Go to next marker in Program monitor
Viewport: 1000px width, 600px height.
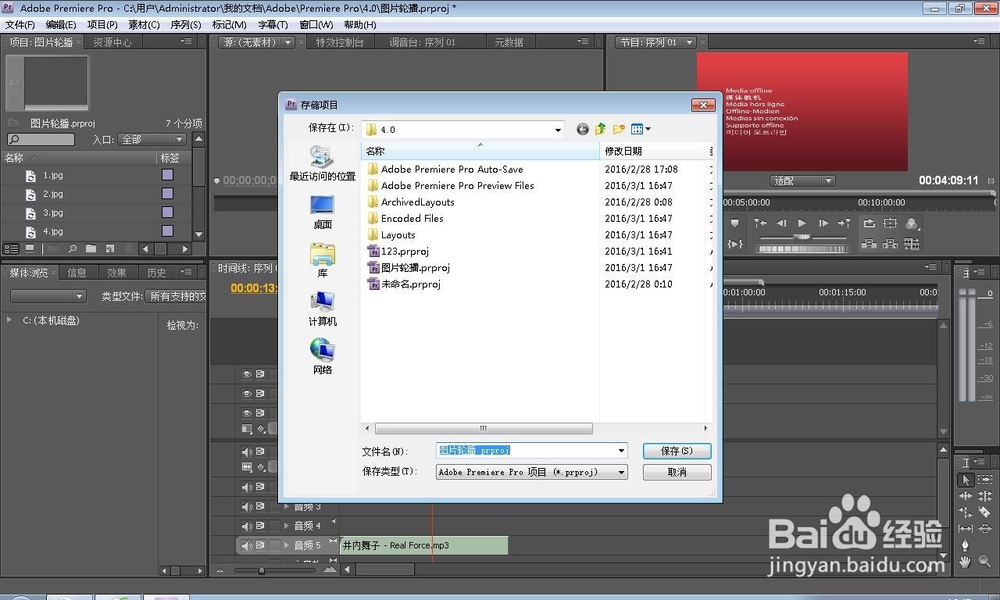[x=844, y=223]
